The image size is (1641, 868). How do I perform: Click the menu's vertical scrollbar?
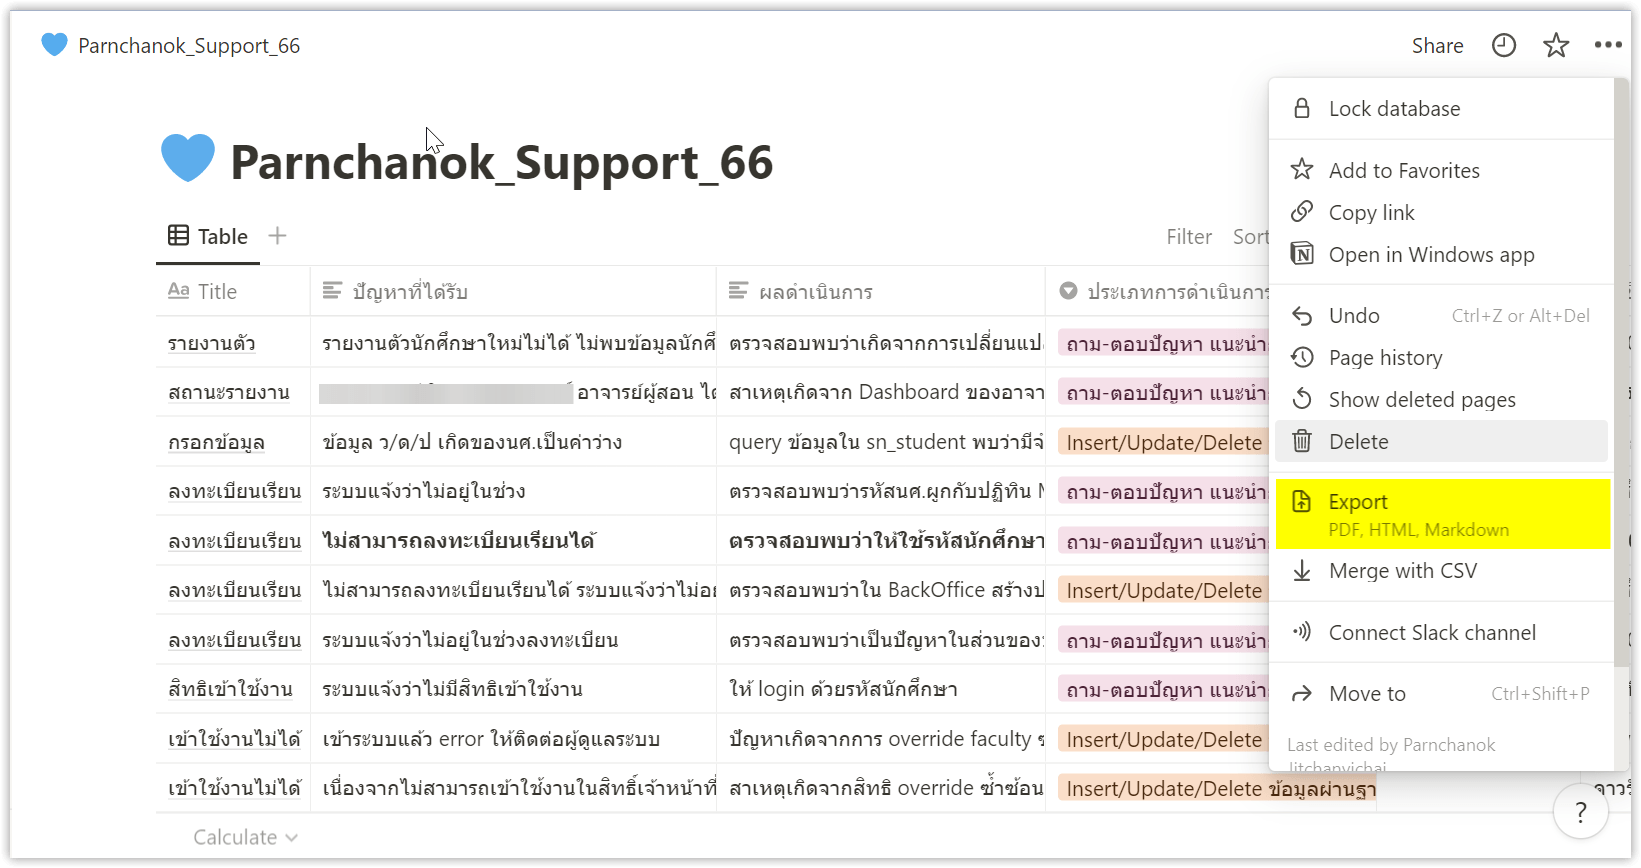(1622, 370)
